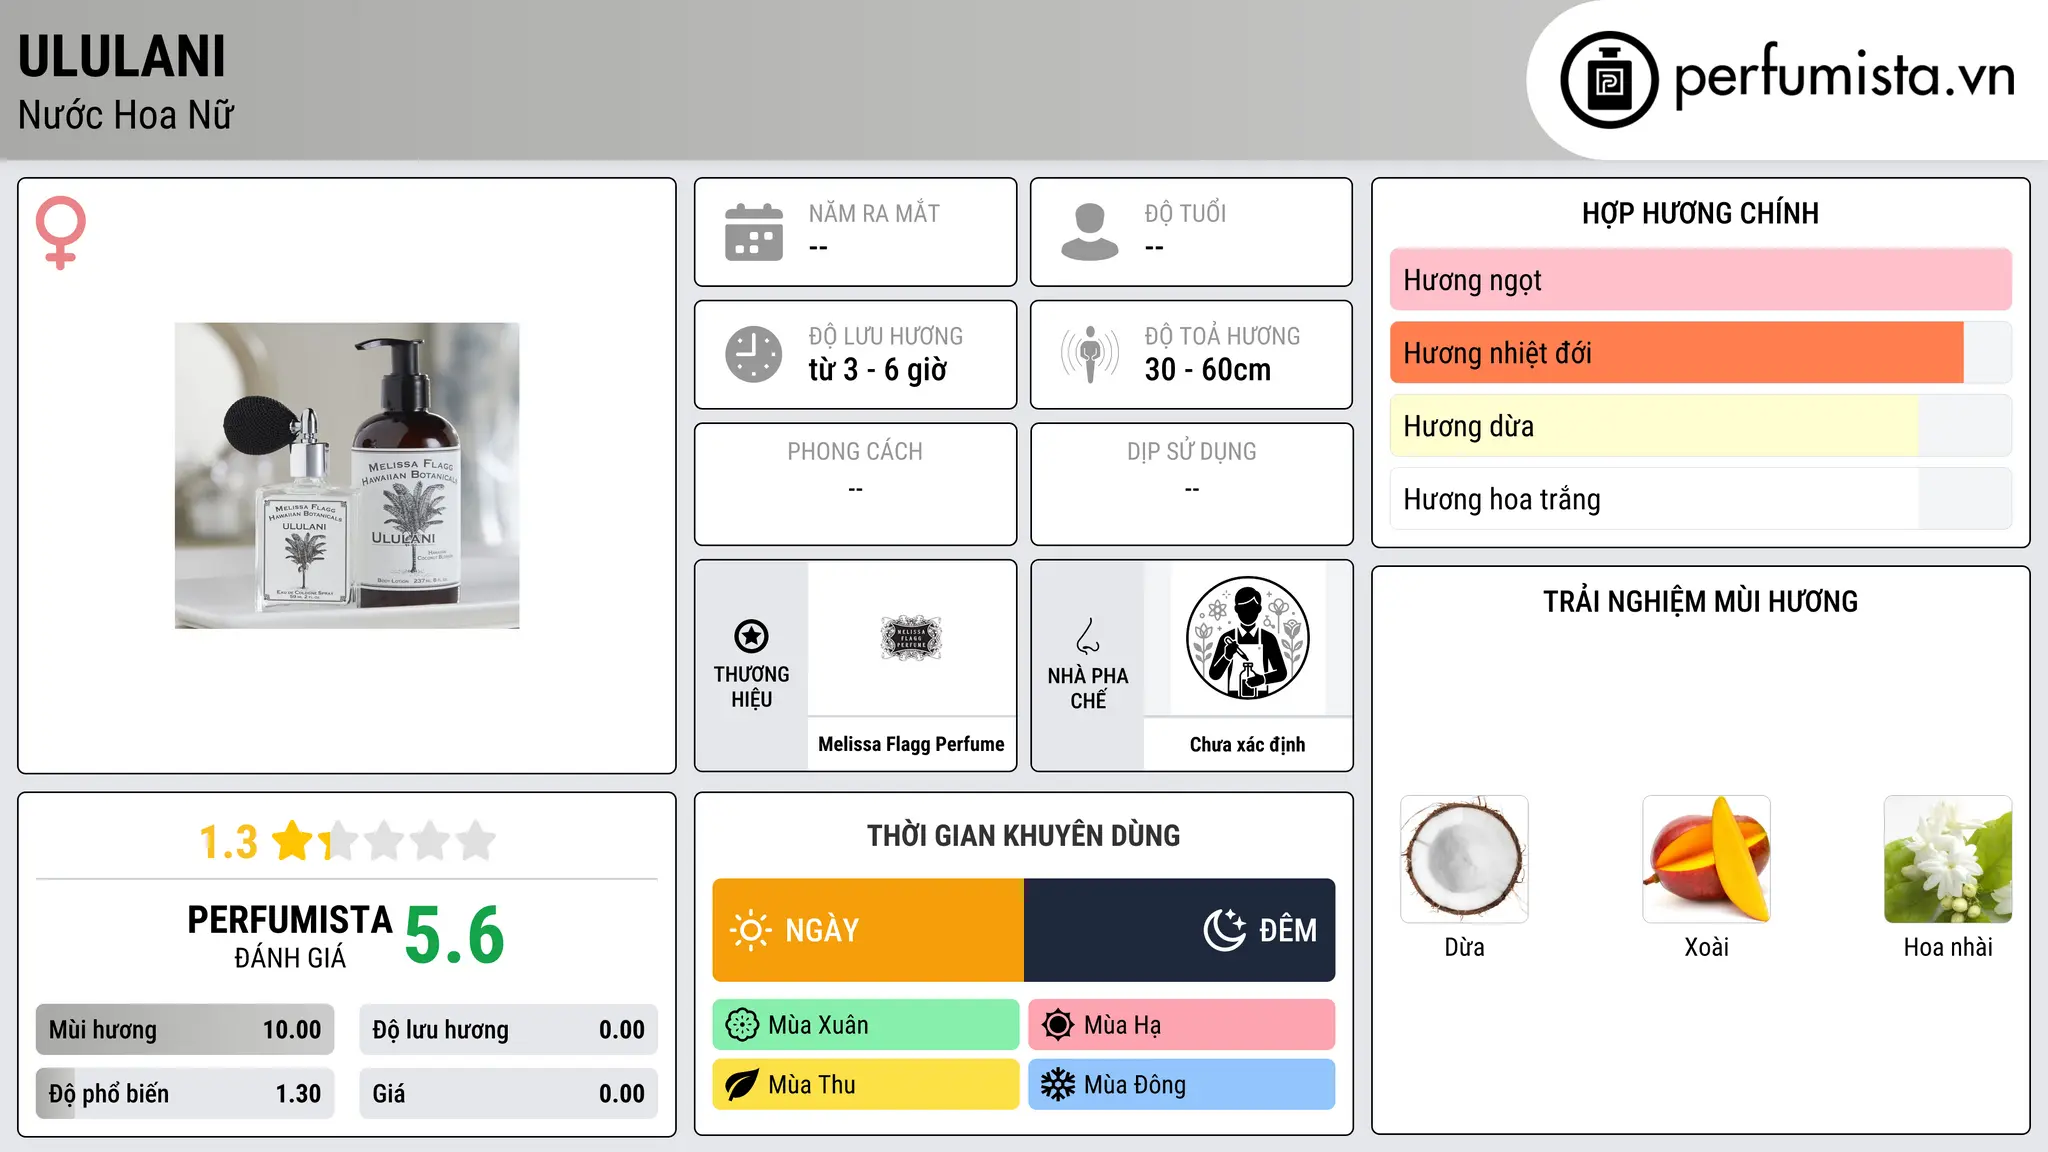This screenshot has height=1152, width=2048.
Task: Click the Độ lưu hương 0.00 score bar
Action: pyautogui.click(x=509, y=1030)
